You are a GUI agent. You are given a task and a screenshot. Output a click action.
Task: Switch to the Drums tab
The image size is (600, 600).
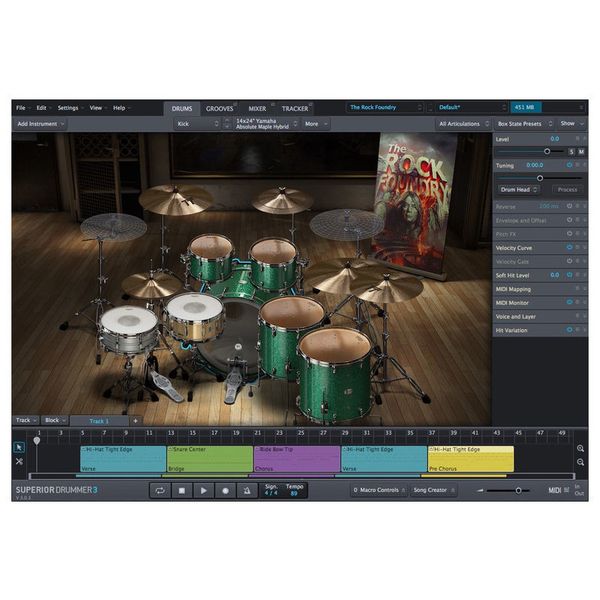[182, 109]
